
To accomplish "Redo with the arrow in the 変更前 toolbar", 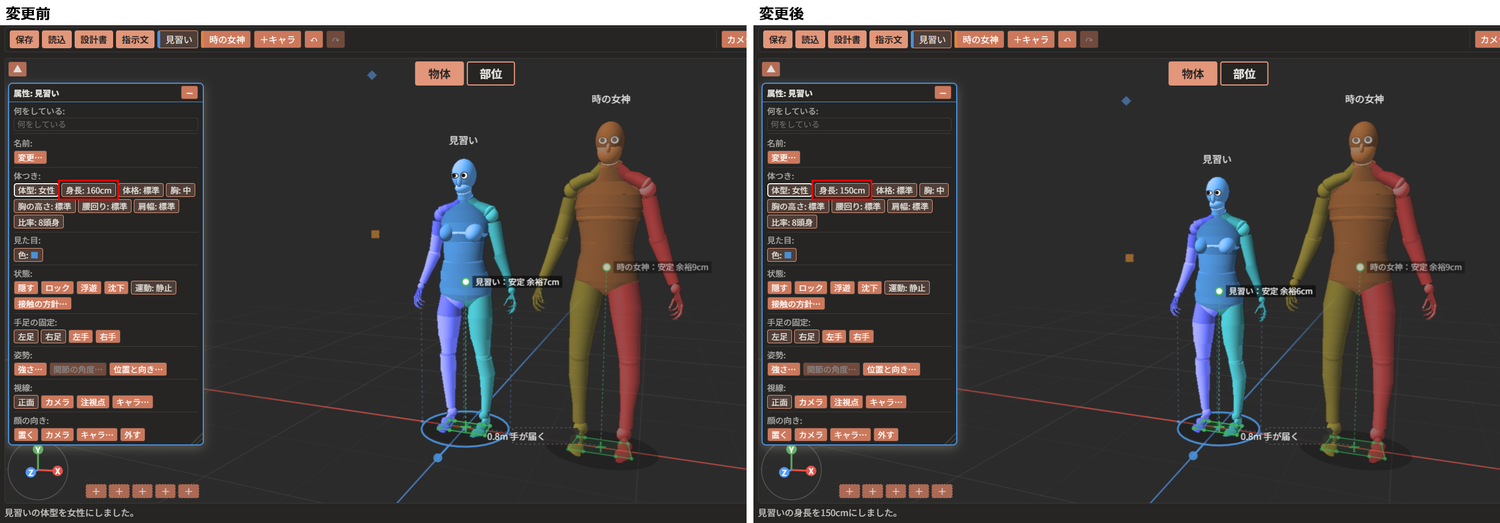I will click(x=336, y=40).
